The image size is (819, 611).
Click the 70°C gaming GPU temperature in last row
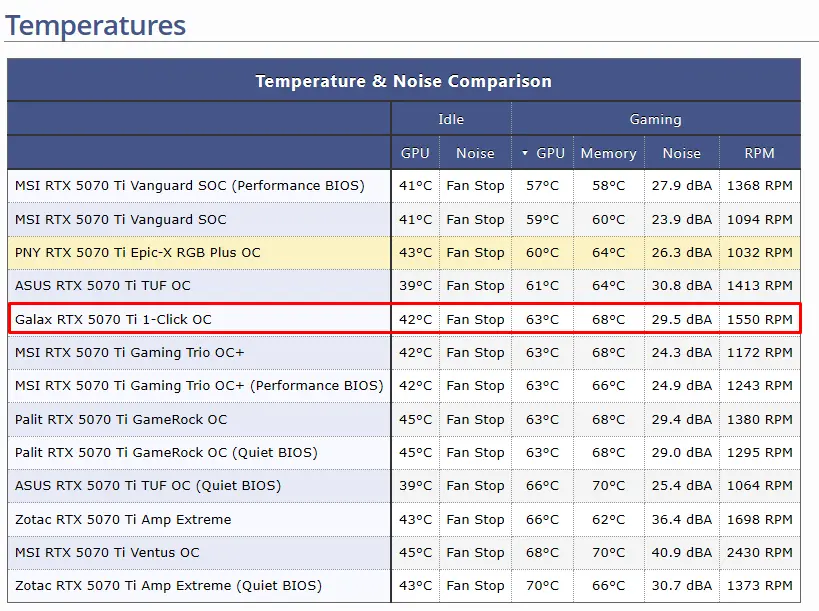542,585
